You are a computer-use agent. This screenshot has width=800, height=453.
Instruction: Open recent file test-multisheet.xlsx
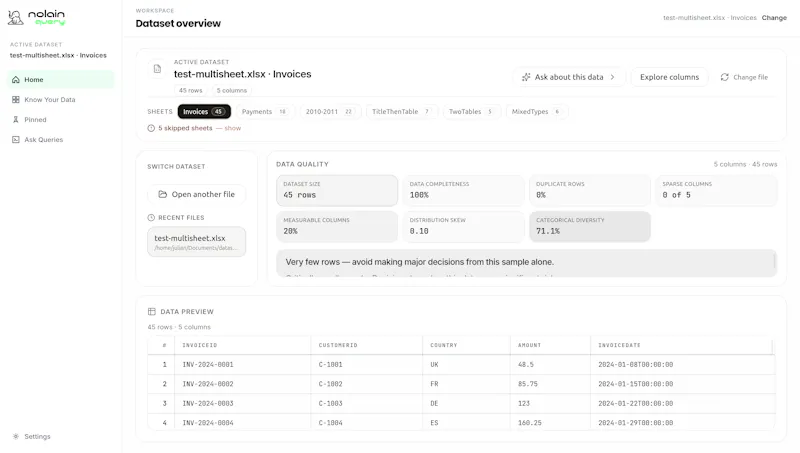point(196,242)
